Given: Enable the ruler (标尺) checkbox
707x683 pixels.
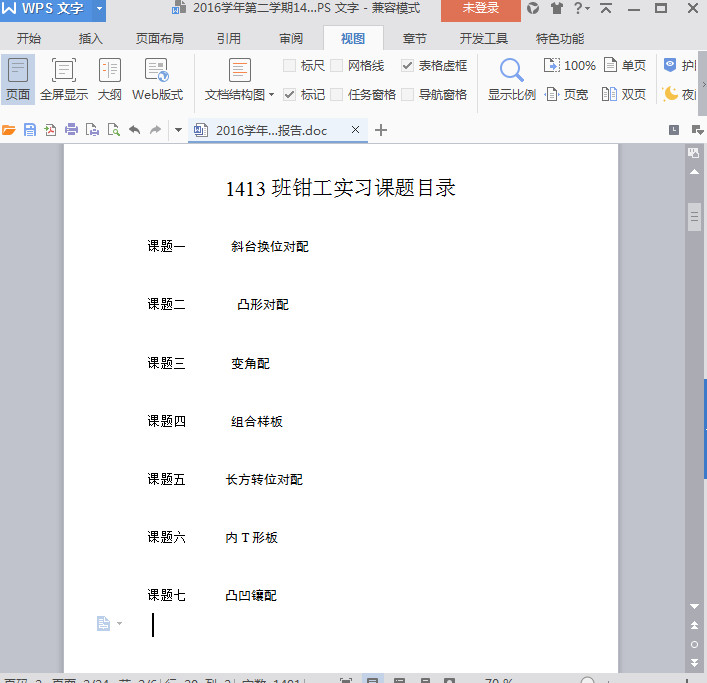Looking at the screenshot, I should (289, 66).
